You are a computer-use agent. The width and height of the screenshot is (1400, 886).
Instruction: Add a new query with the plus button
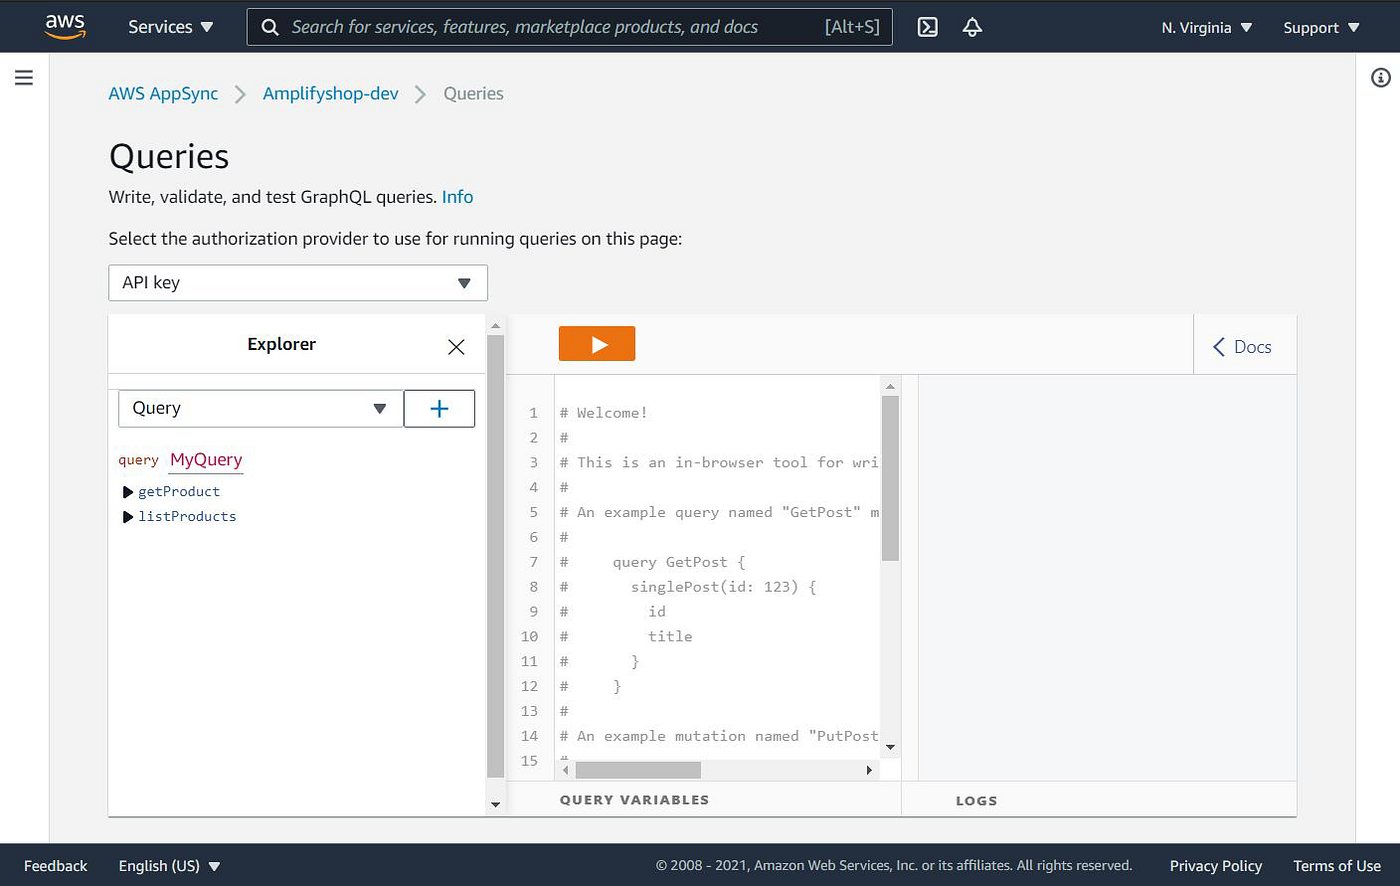(439, 408)
